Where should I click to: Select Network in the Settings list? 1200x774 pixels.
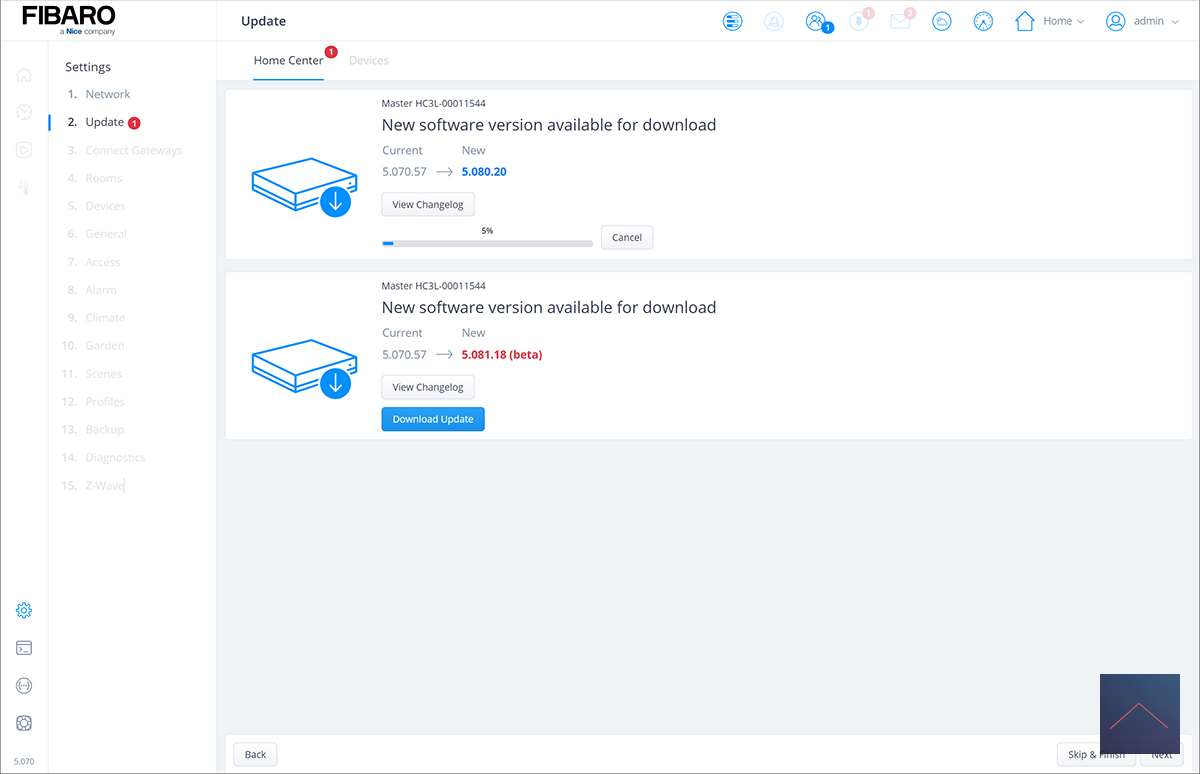pos(107,94)
